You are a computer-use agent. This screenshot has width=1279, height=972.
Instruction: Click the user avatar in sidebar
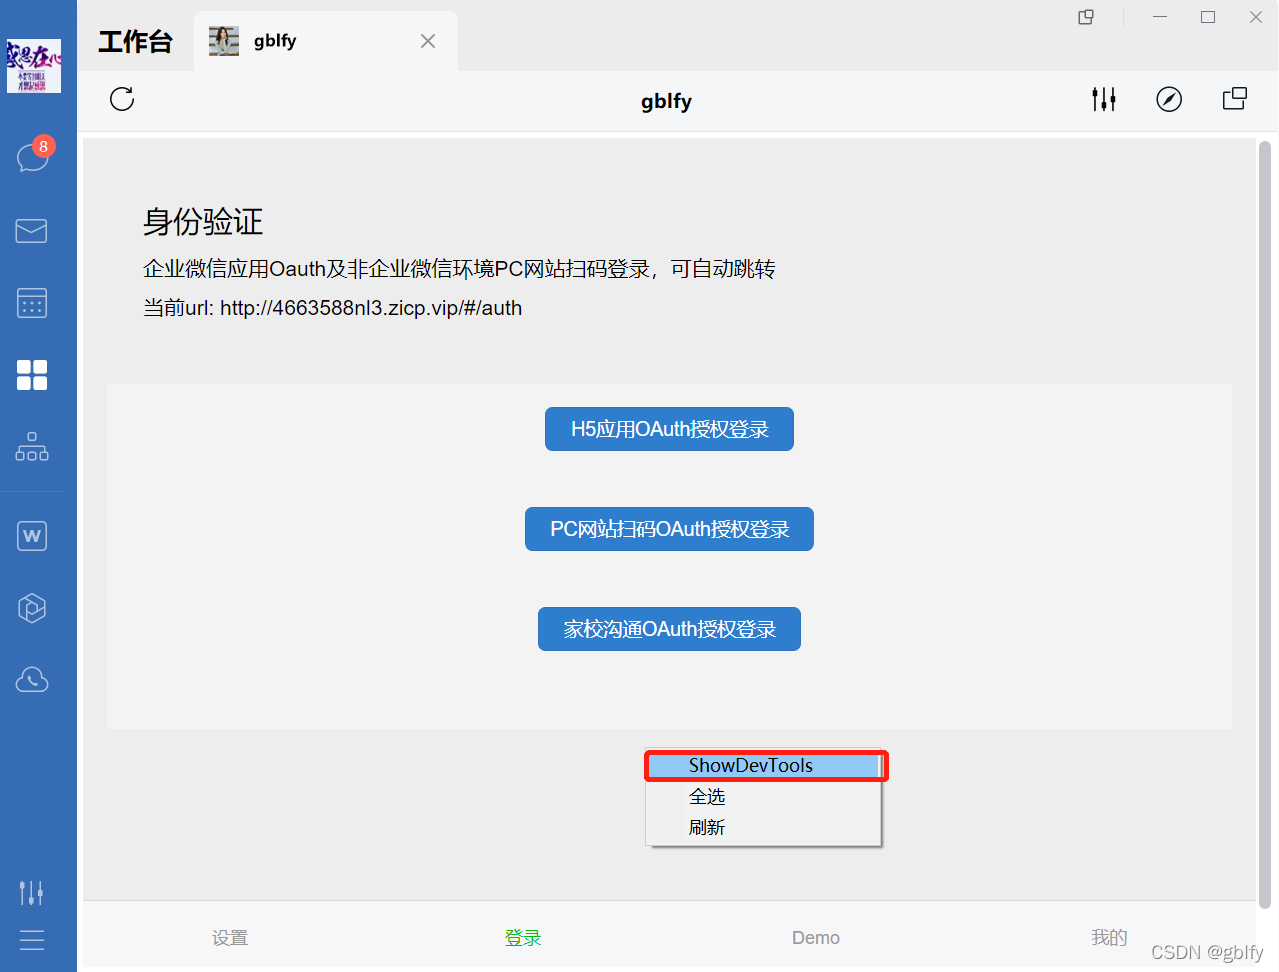[34, 66]
